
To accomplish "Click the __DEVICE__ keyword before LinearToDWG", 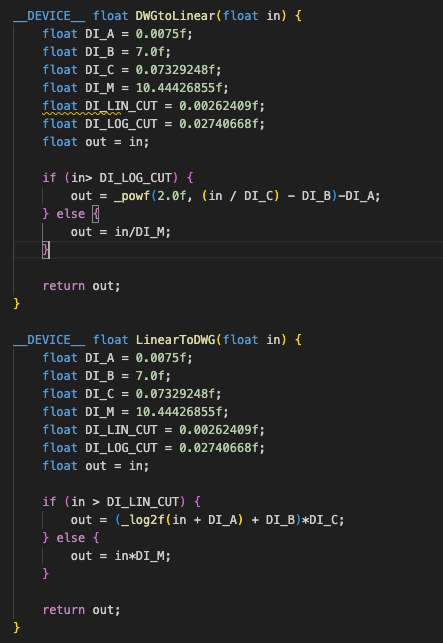I will pos(49,340).
